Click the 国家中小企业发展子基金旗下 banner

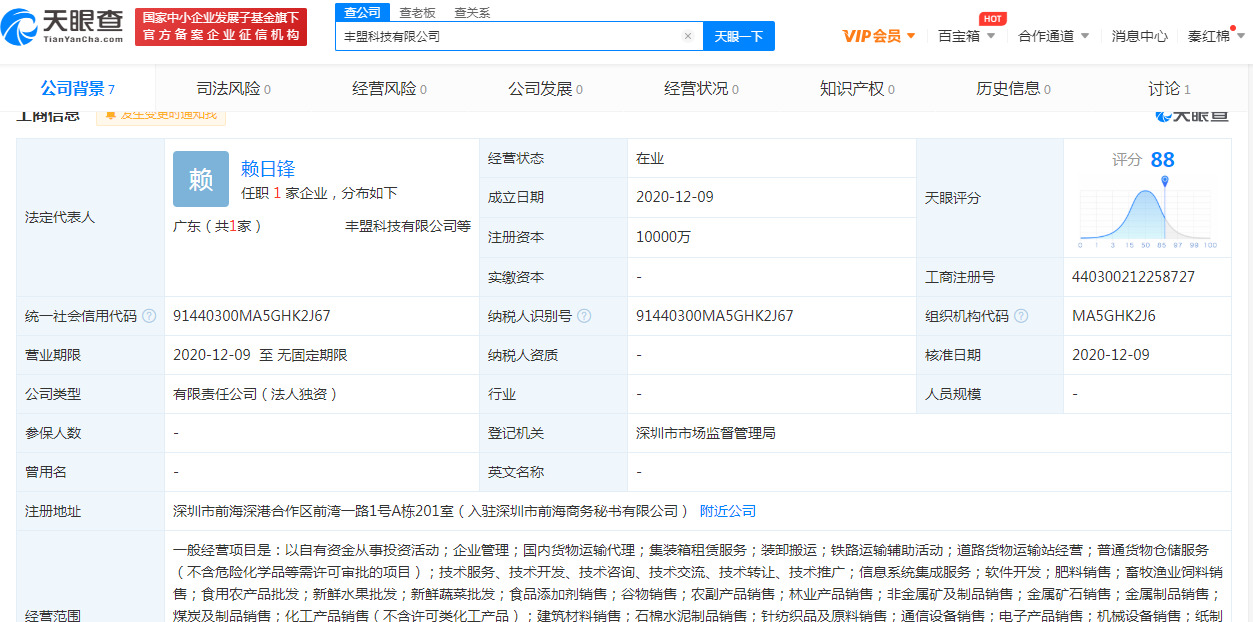(x=221, y=26)
